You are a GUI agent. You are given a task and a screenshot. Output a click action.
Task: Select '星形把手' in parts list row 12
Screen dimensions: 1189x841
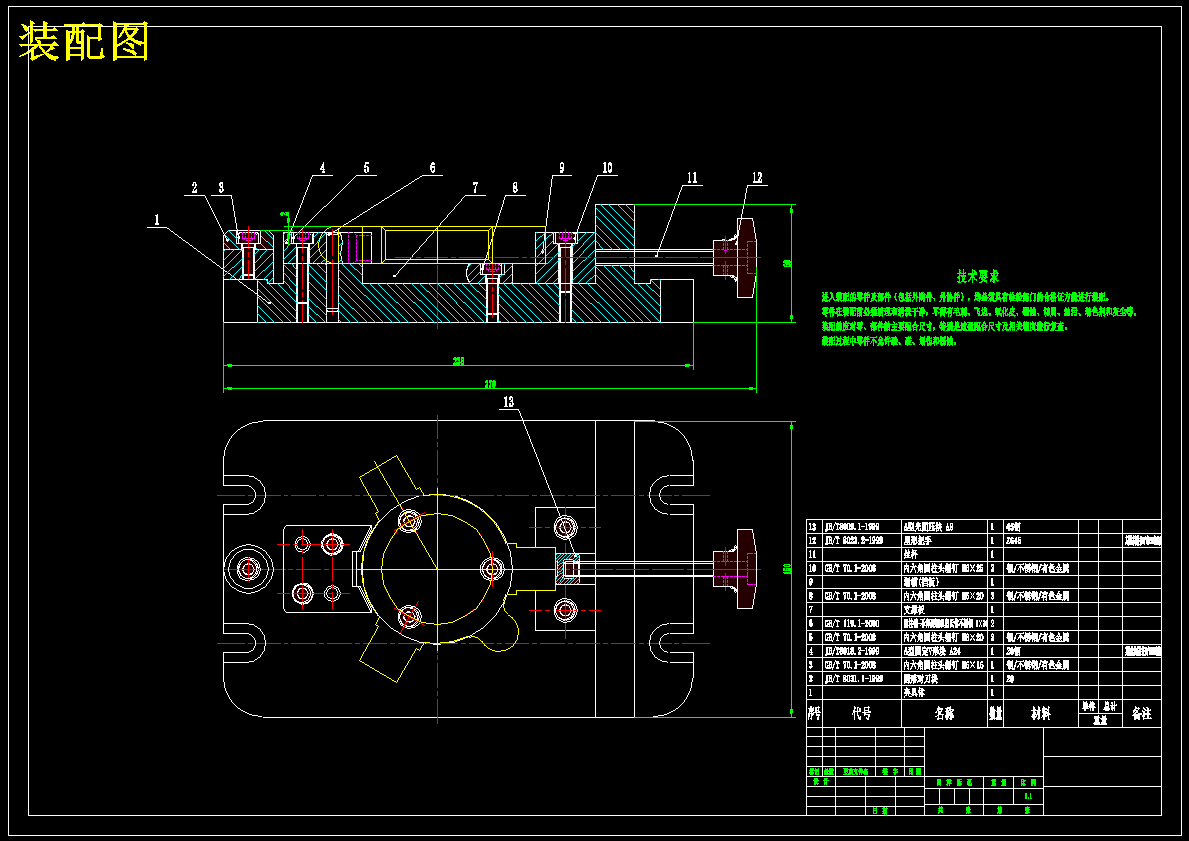point(918,541)
